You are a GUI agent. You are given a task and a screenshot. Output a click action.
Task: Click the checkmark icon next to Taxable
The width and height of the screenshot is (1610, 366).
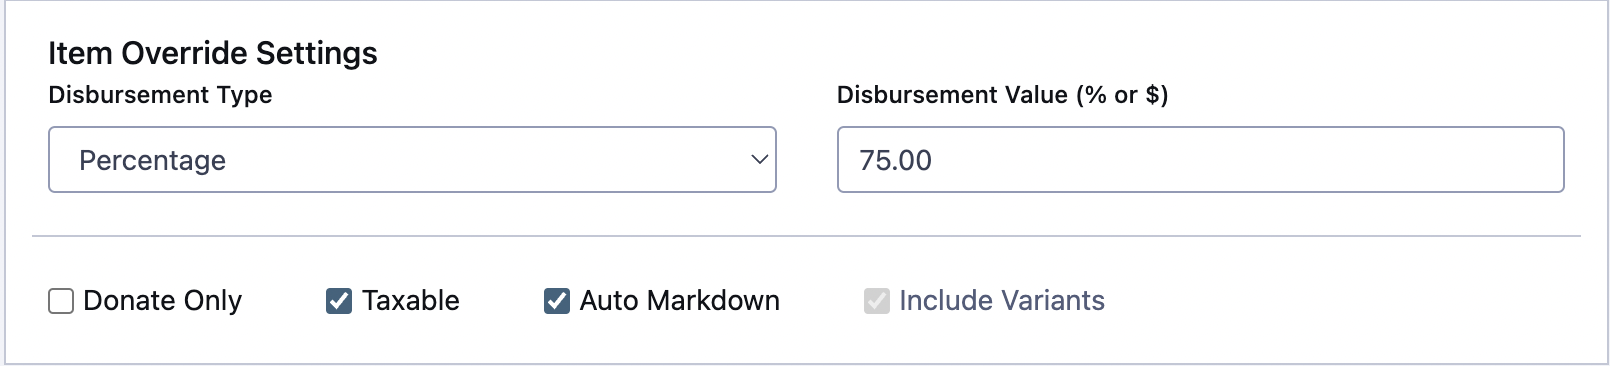tap(339, 301)
